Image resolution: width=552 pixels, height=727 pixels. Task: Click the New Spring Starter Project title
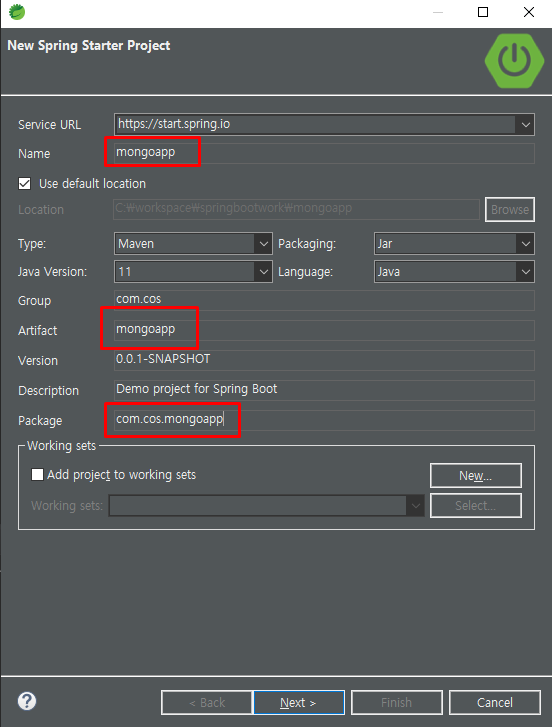pos(89,45)
